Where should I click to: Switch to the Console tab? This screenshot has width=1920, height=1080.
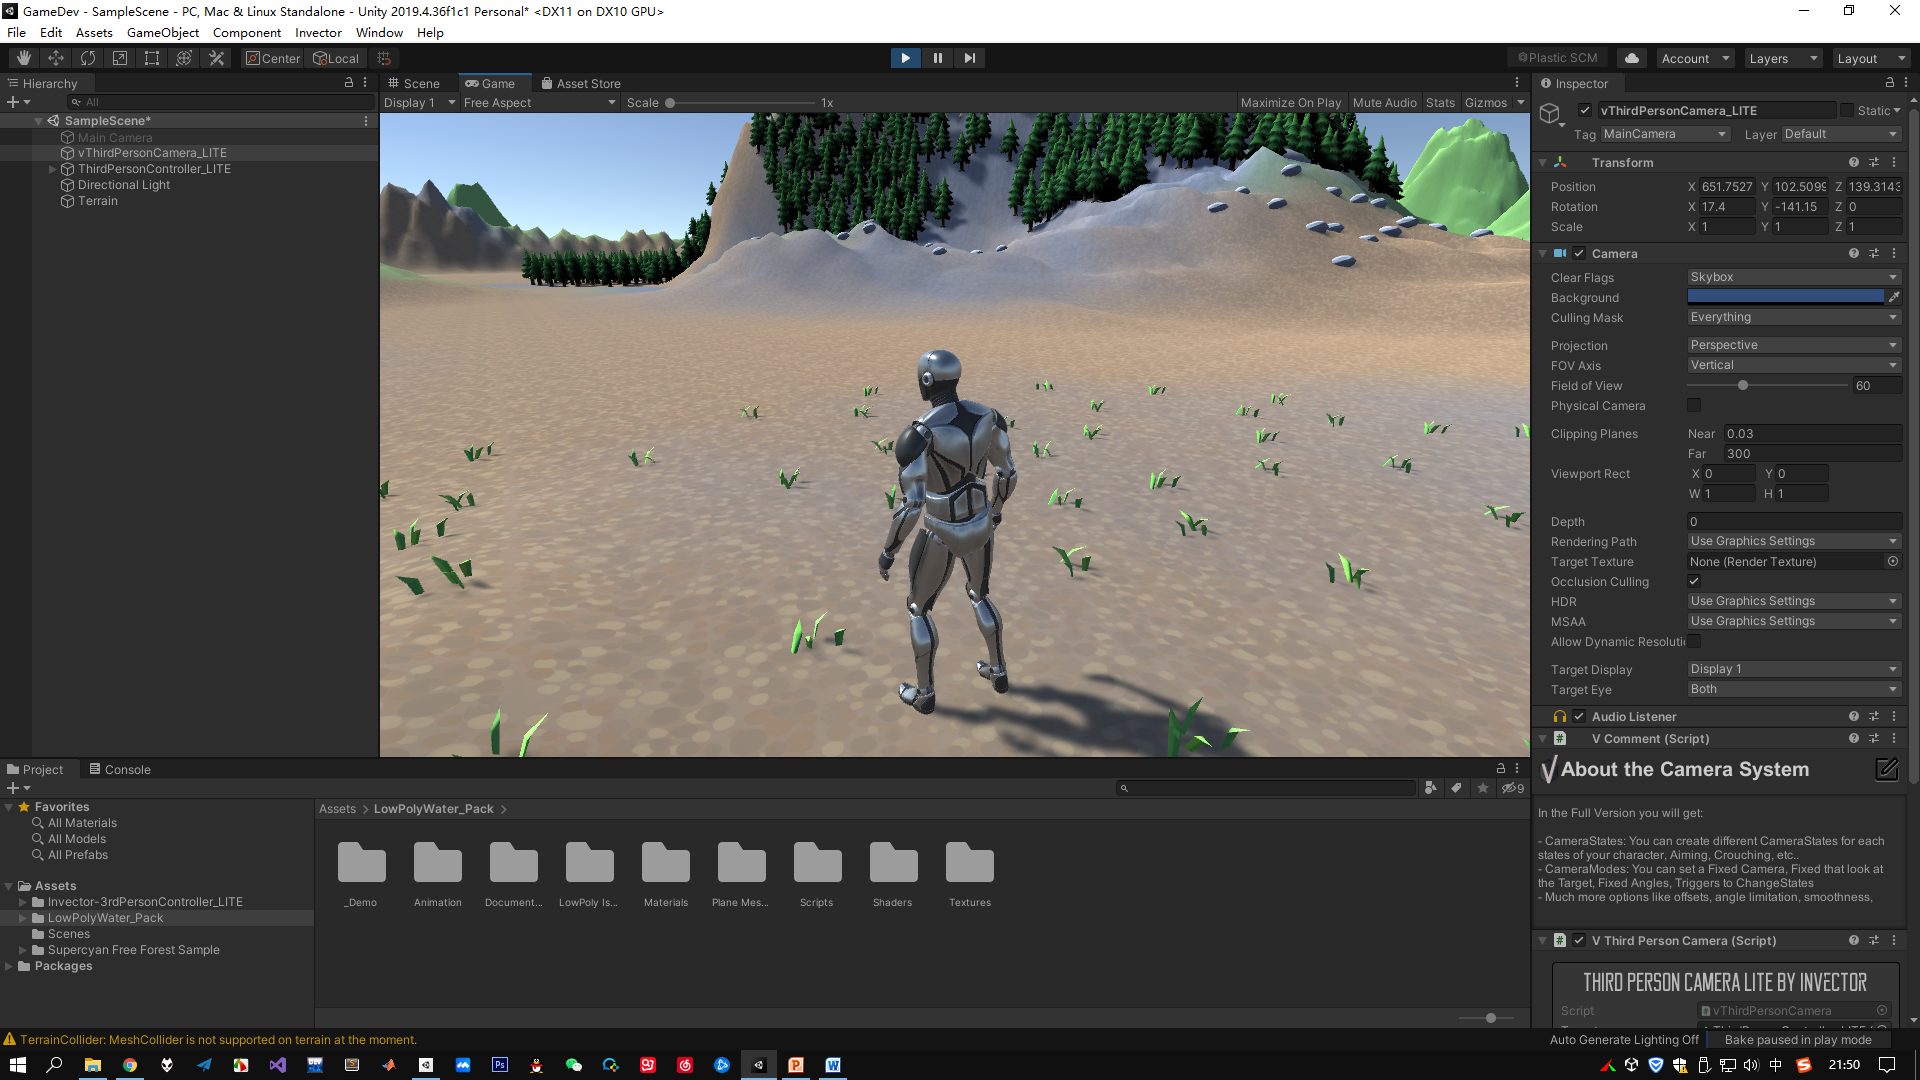[120, 769]
